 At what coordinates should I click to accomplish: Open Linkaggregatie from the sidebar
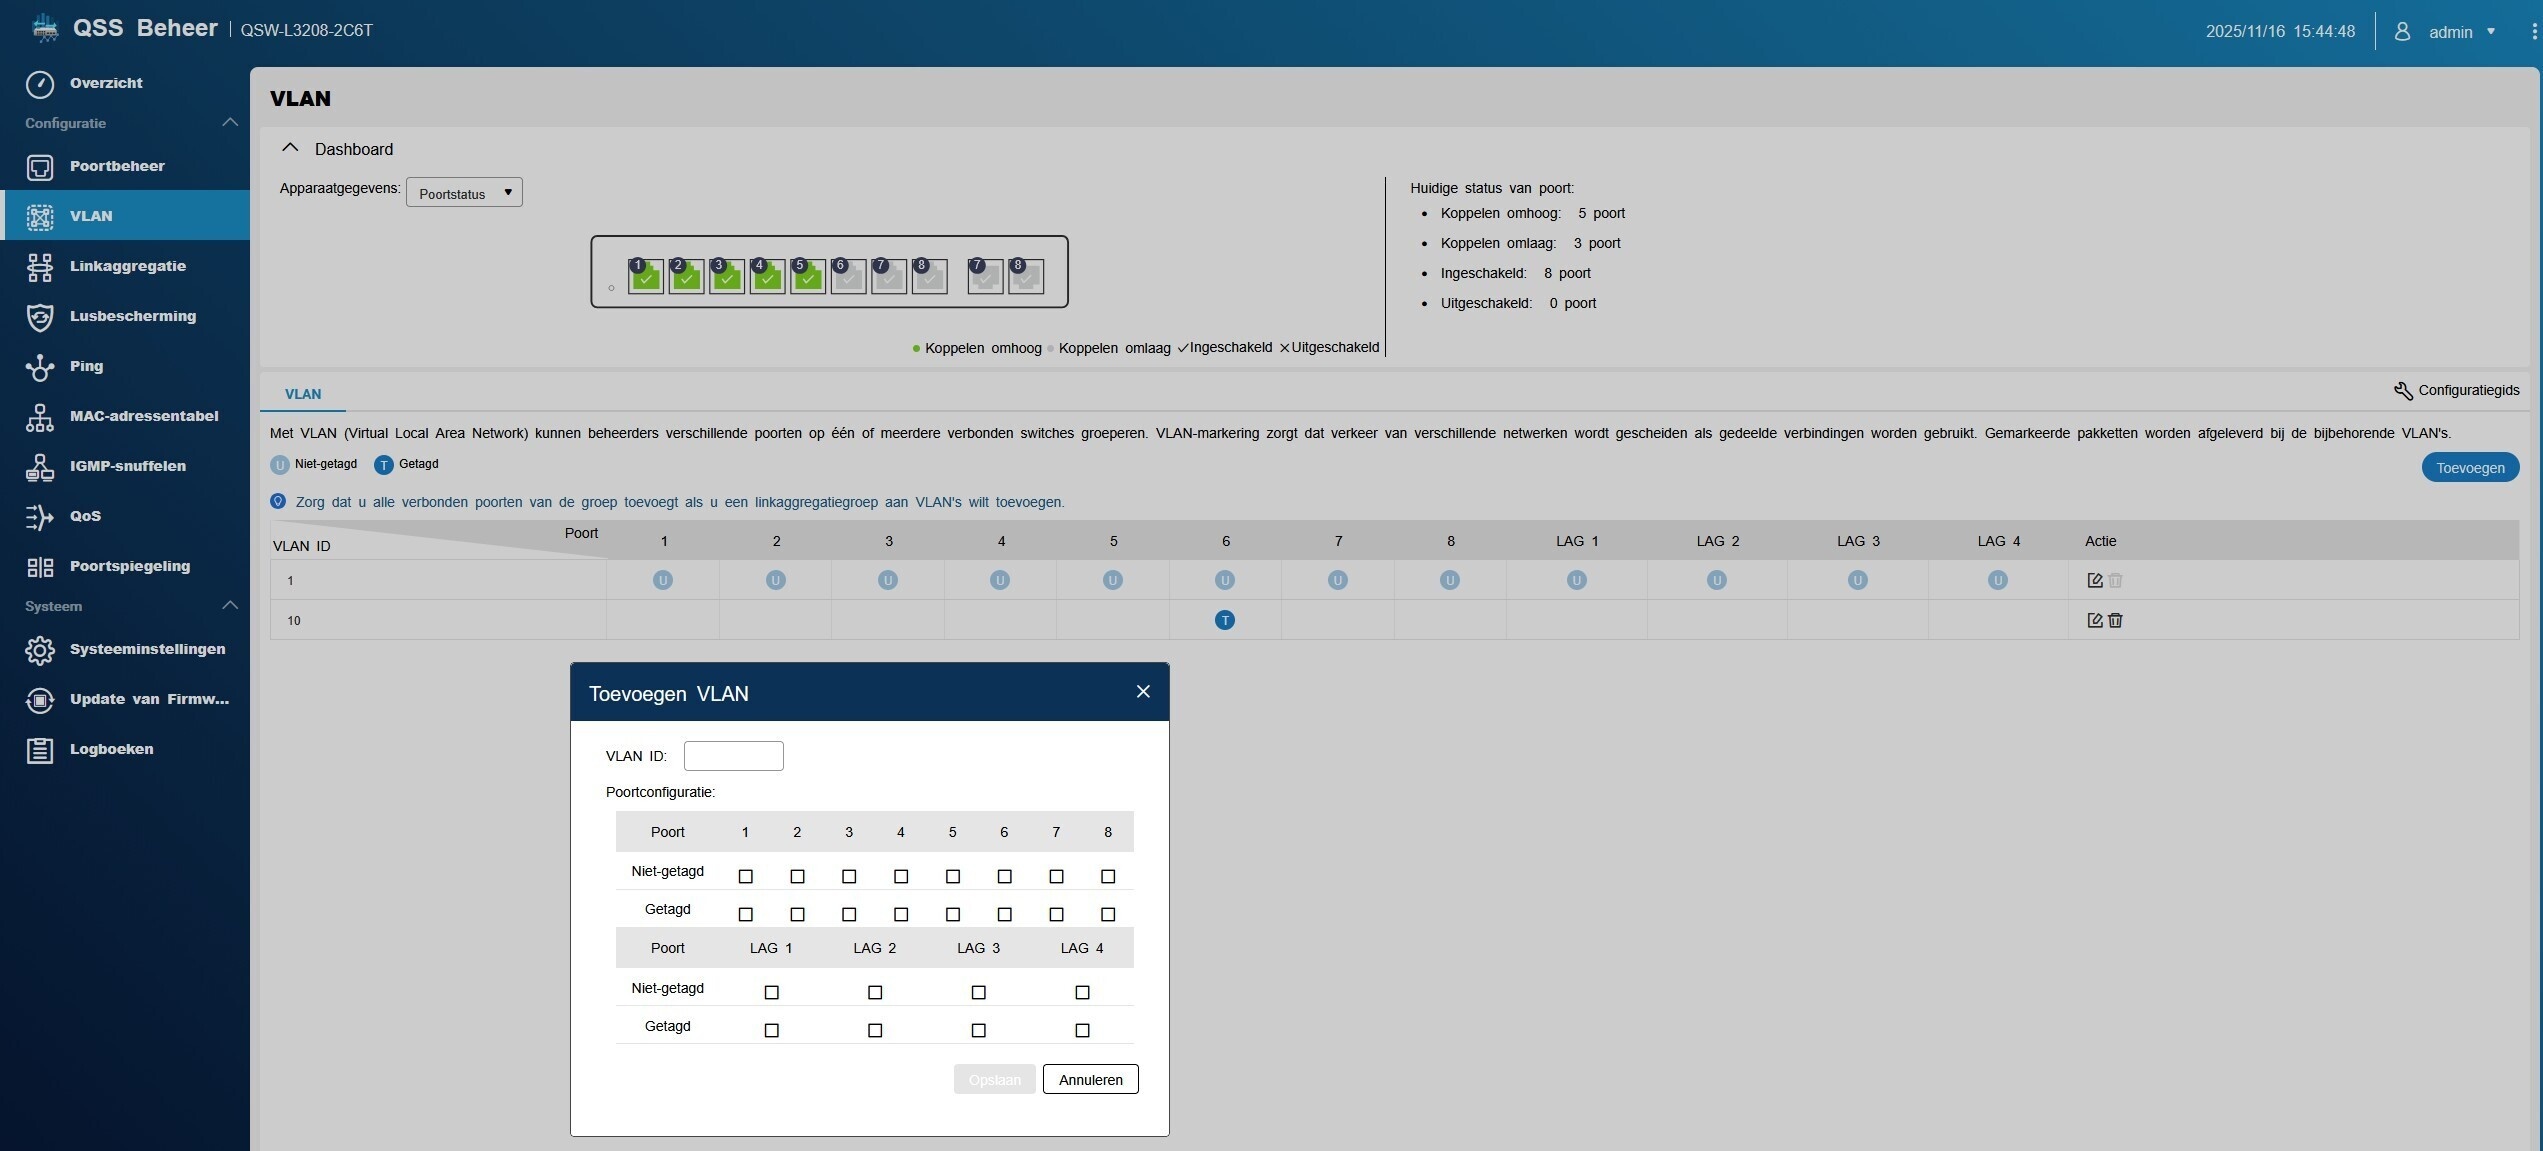click(x=127, y=266)
